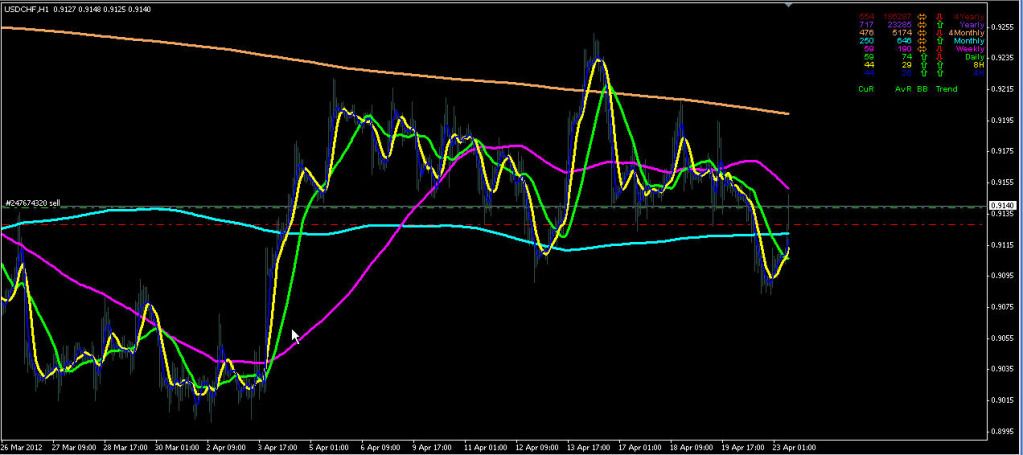The width and height of the screenshot is (1023, 455).
Task: Click the Yearly row orange BB sideways arrow
Action: (x=922, y=25)
